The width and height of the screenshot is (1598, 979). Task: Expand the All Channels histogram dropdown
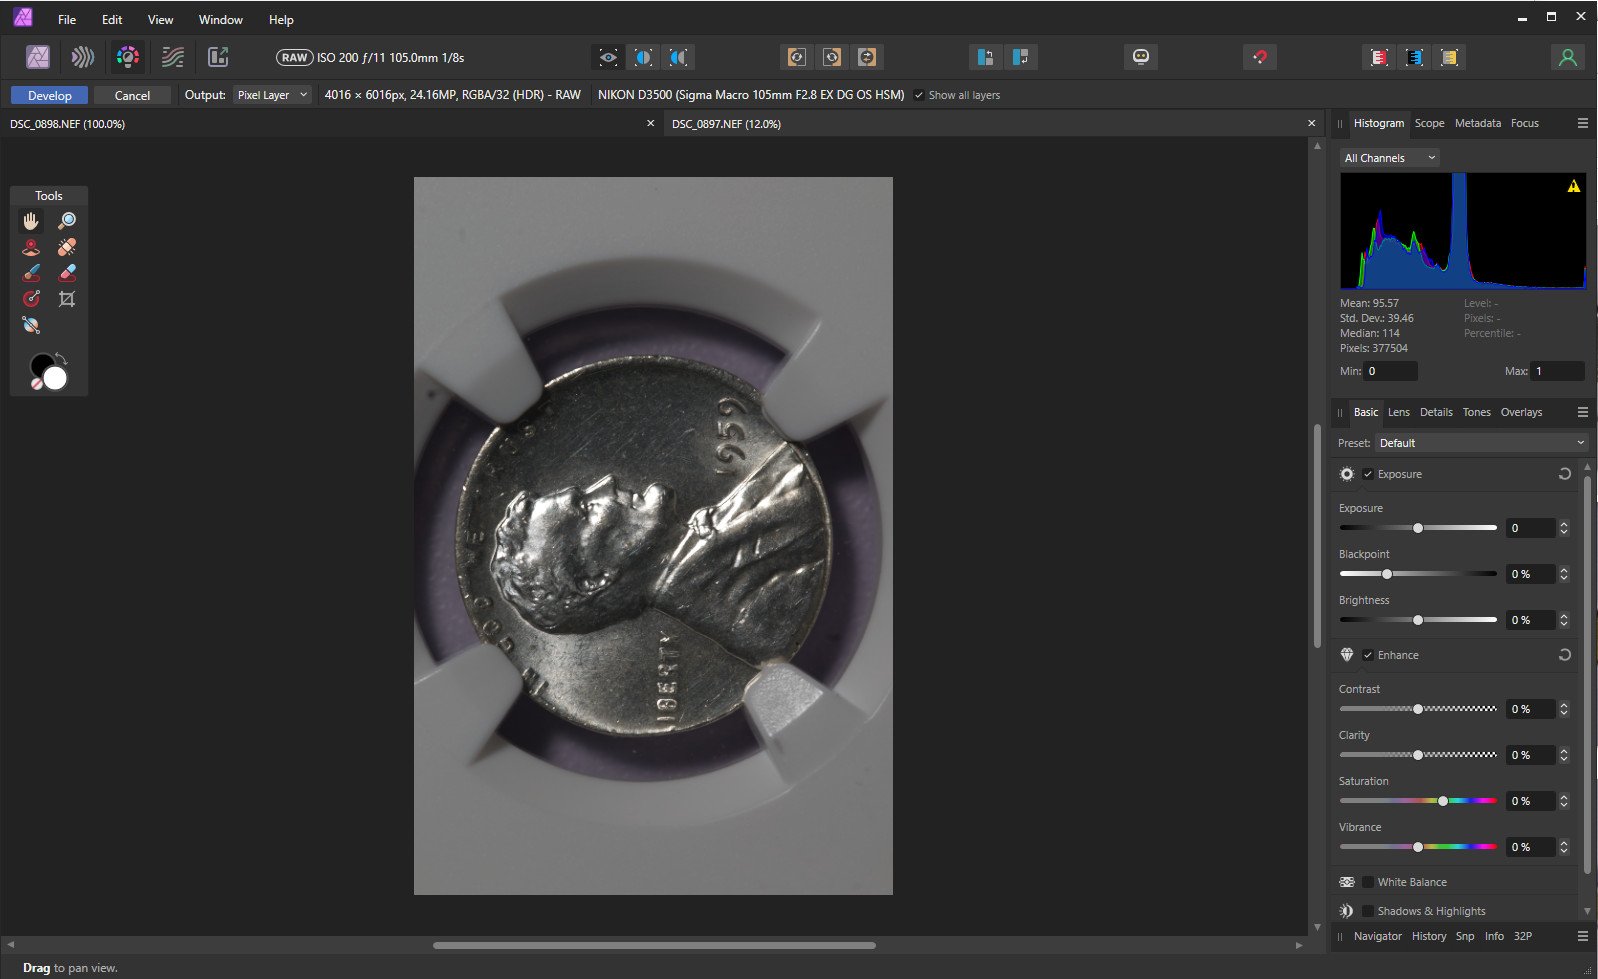pos(1389,158)
